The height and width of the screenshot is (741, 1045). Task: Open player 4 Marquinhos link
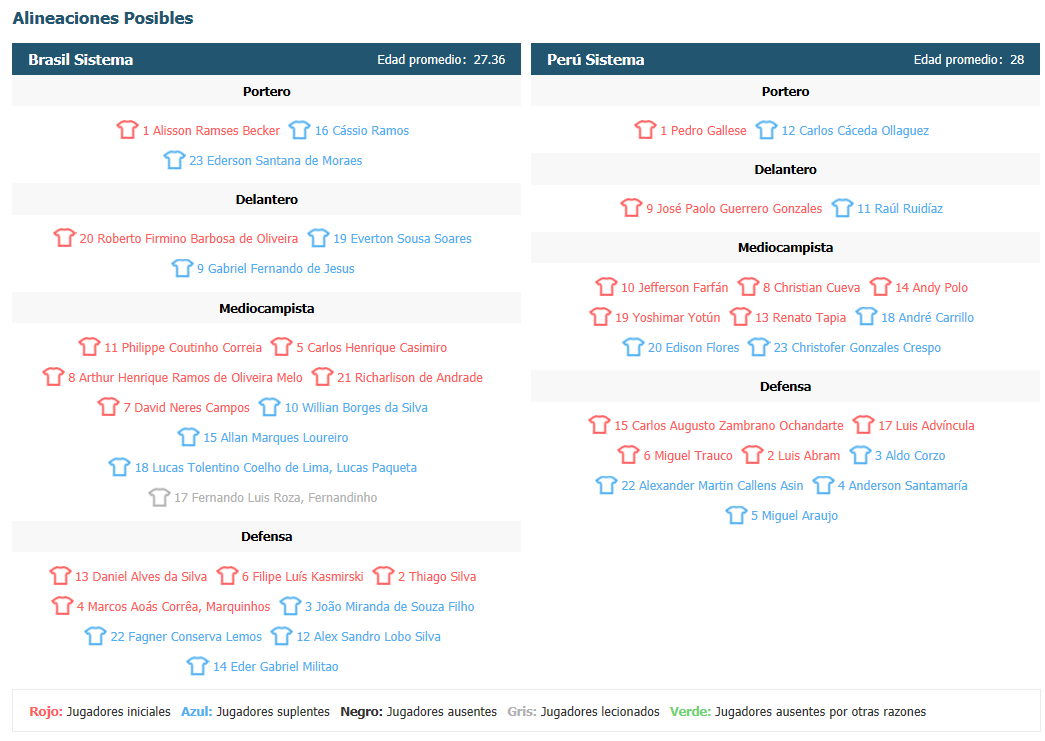pos(173,606)
